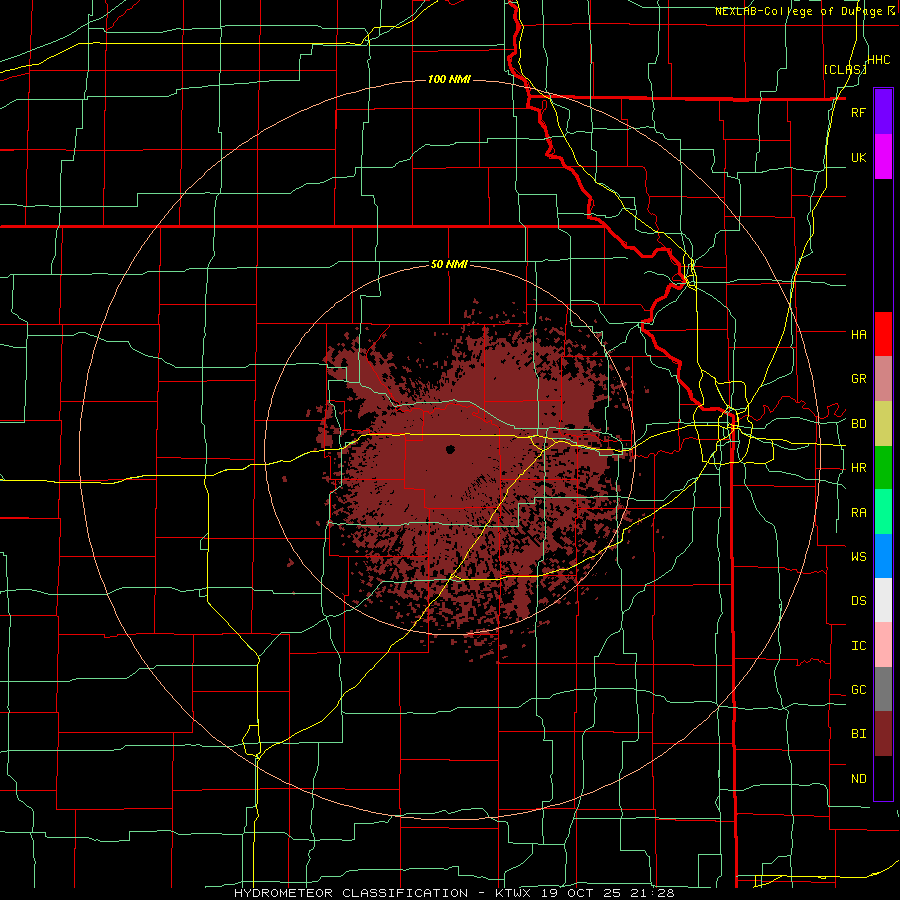This screenshot has width=900, height=900.
Task: Click the [CLAS] units label
Action: (845, 69)
